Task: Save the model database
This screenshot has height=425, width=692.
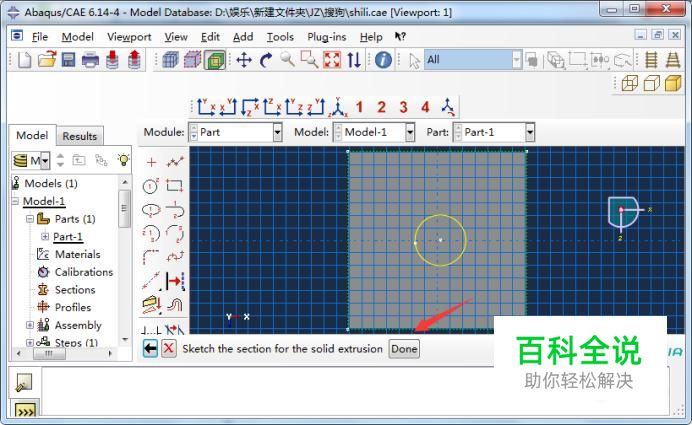Action: (x=68, y=60)
